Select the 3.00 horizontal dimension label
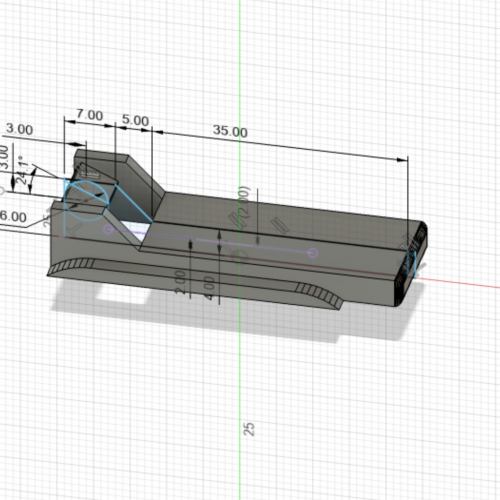Image resolution: width=500 pixels, height=500 pixels. point(19,129)
